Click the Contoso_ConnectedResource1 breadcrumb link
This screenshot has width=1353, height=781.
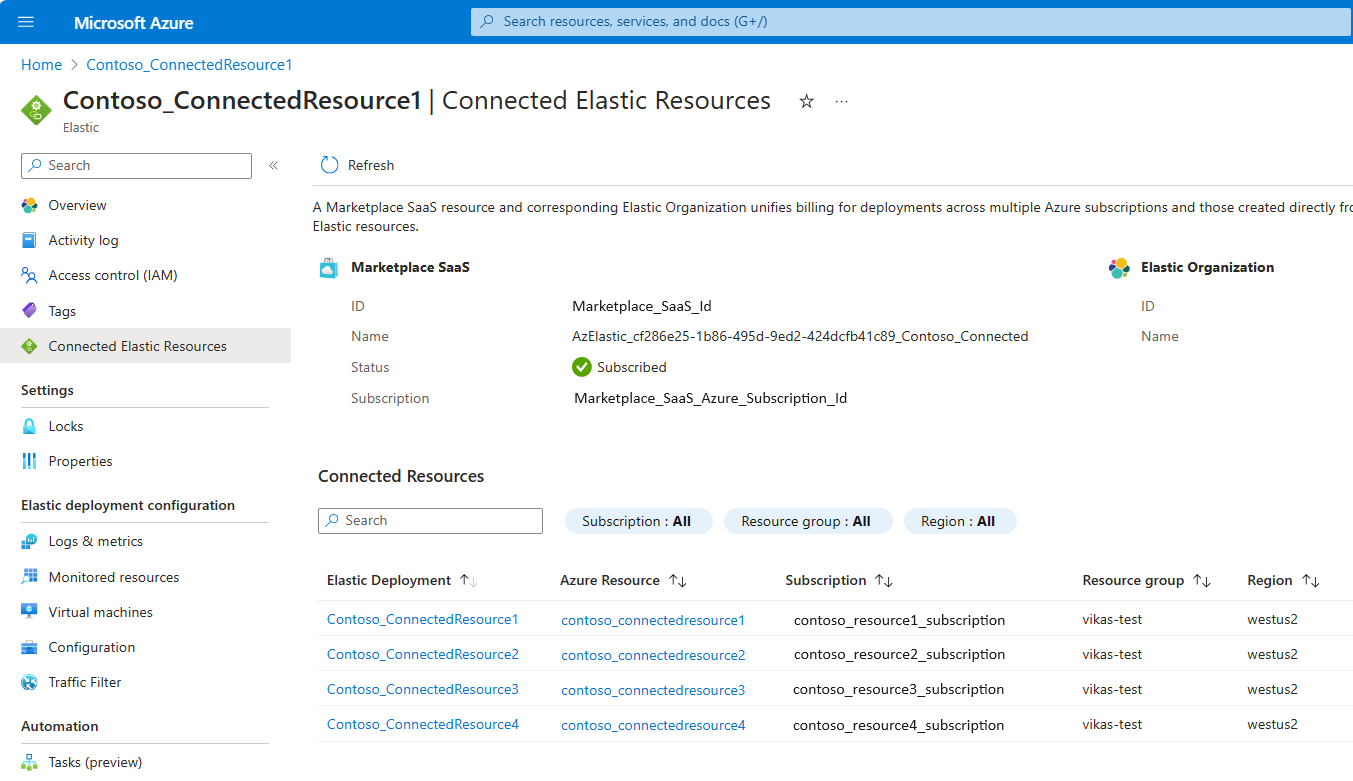tap(189, 65)
